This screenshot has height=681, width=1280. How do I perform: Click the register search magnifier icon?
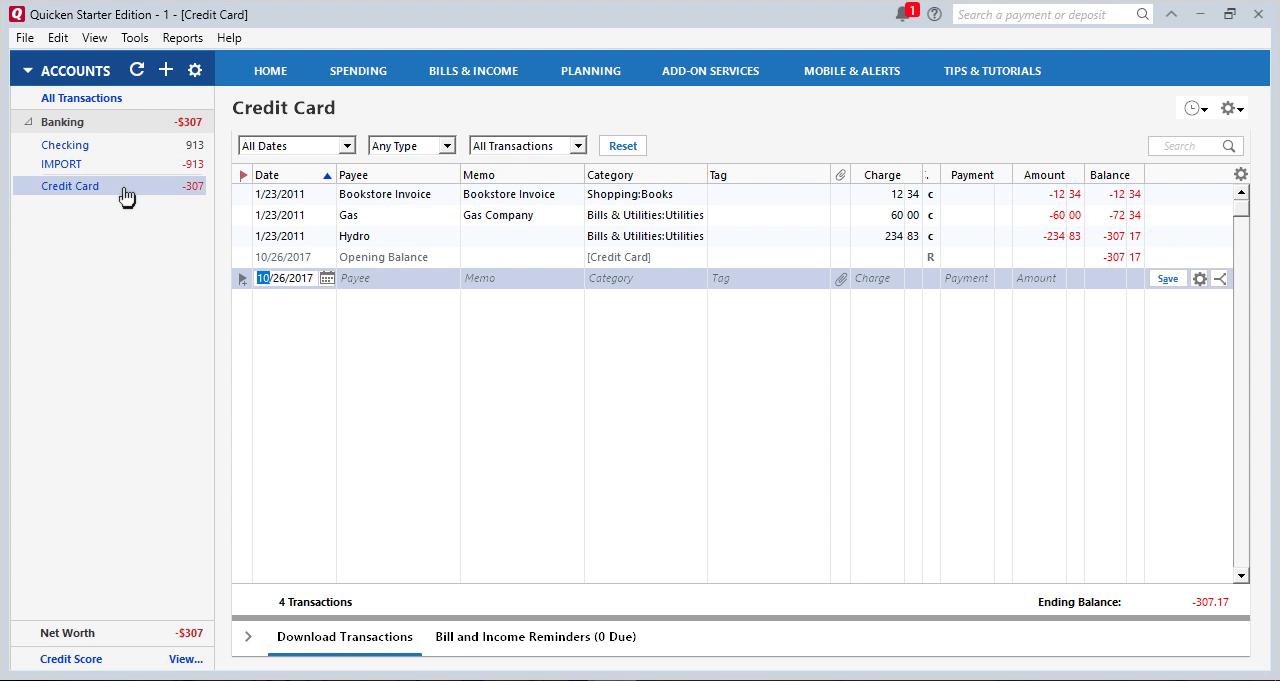pyautogui.click(x=1229, y=146)
